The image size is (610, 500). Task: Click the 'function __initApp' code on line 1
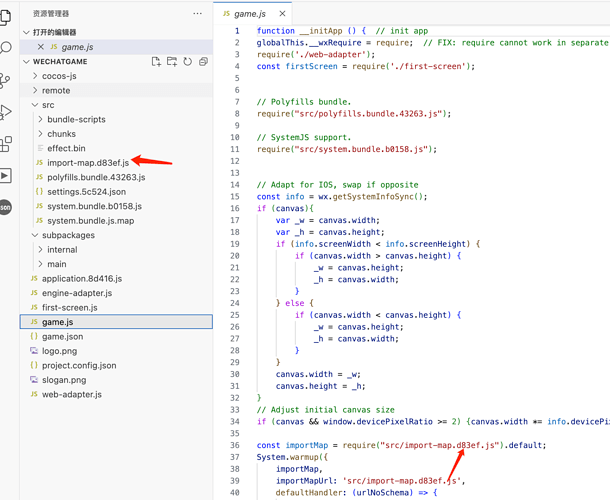299,31
